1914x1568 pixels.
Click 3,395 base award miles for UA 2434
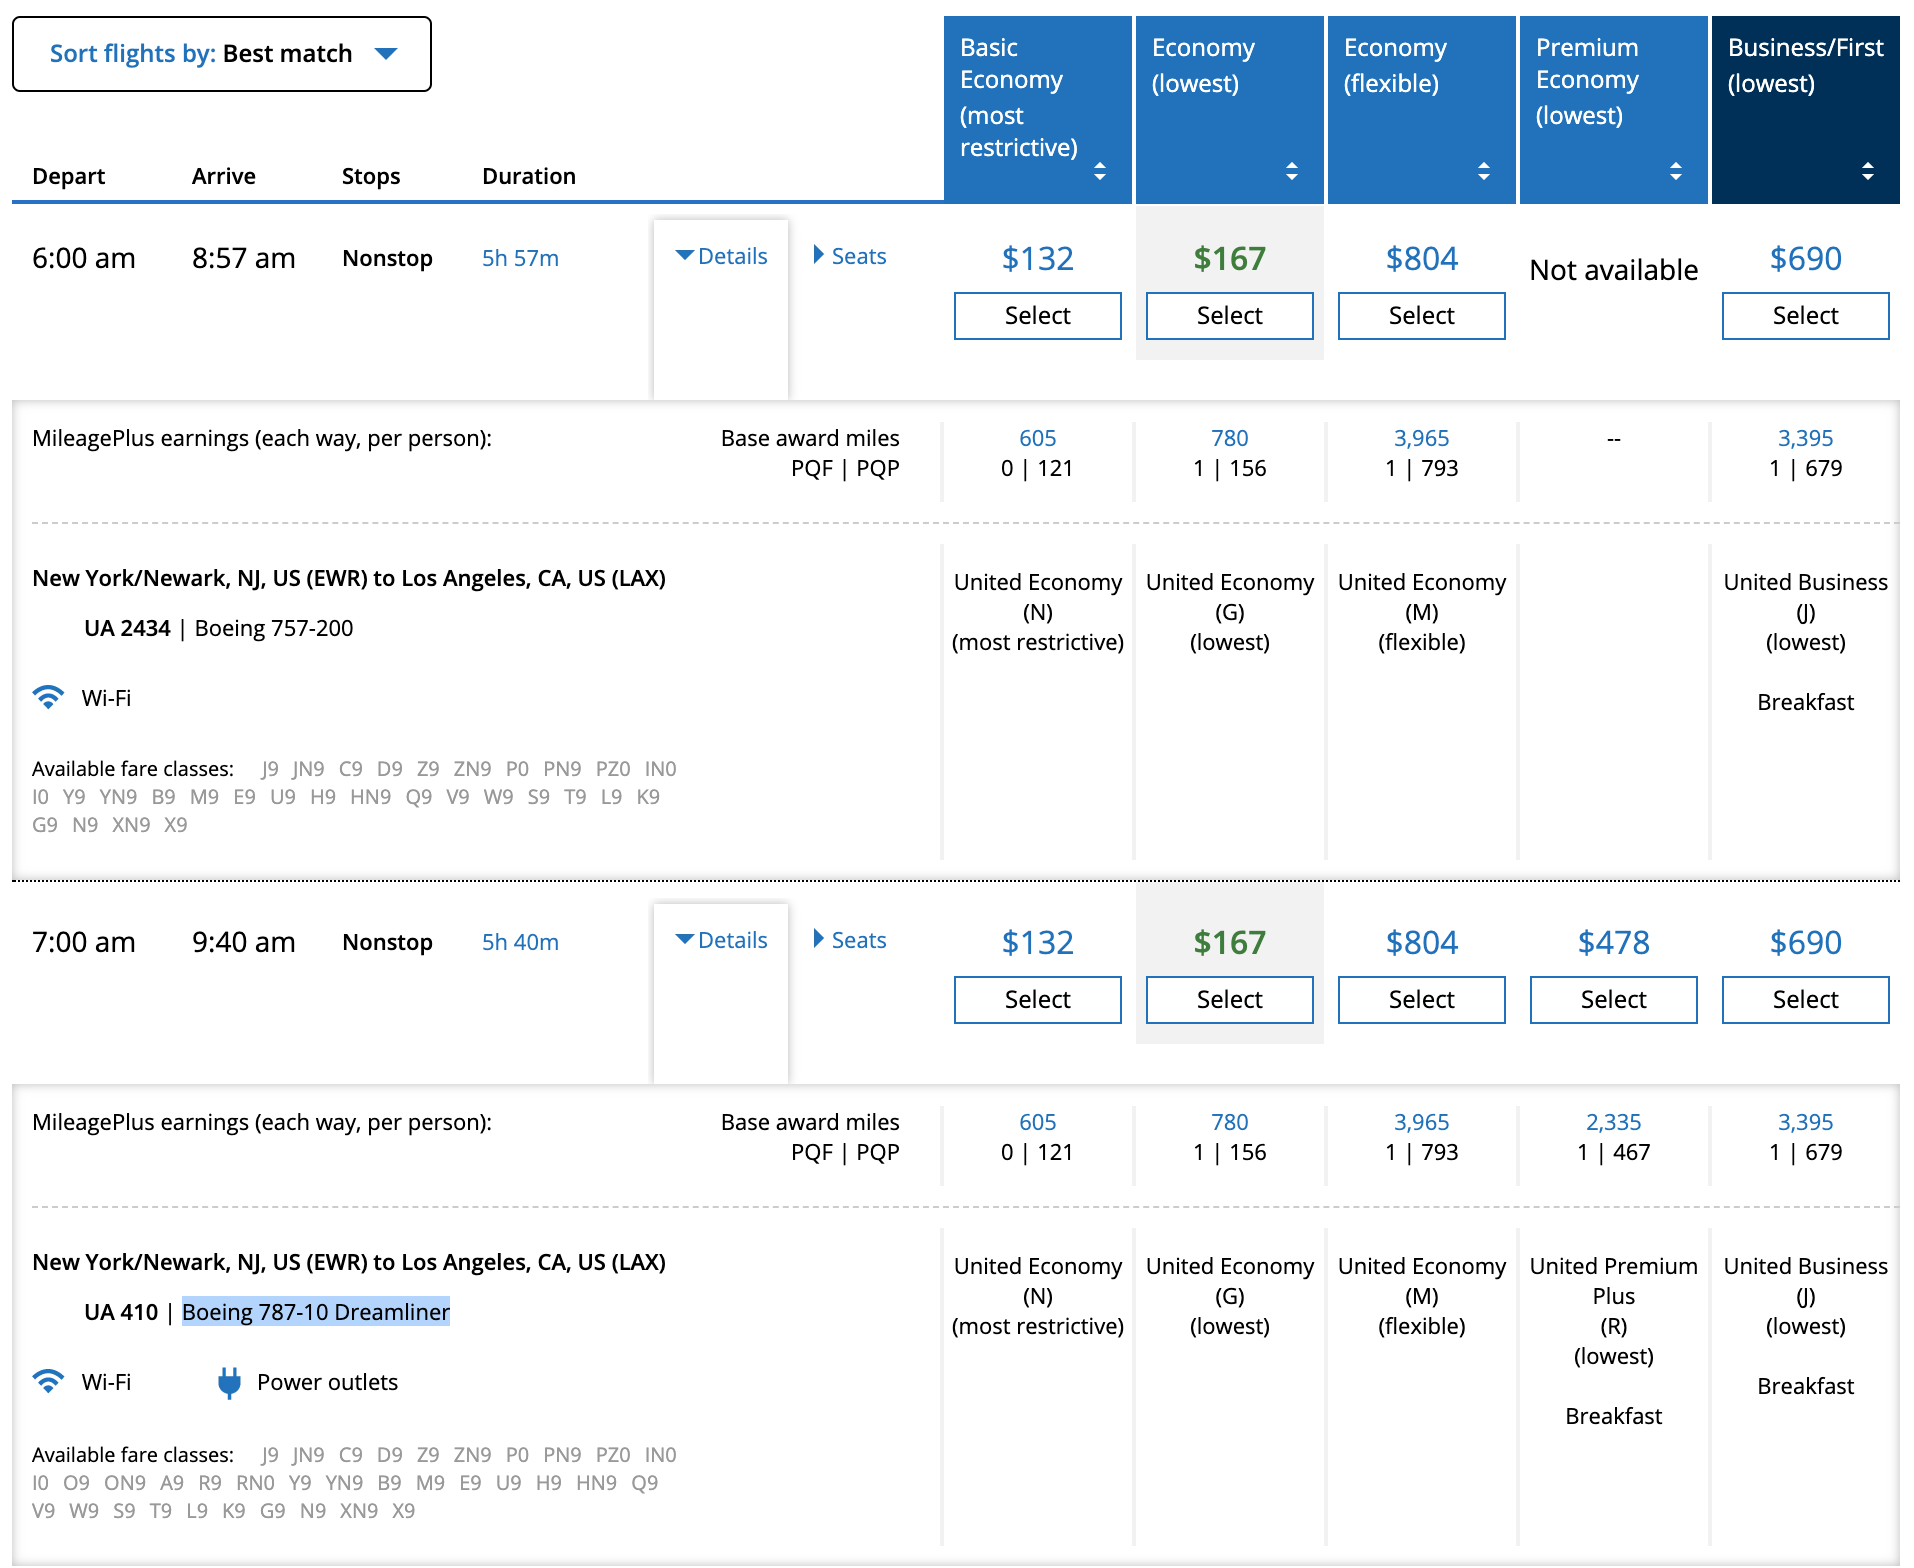[x=1806, y=438]
